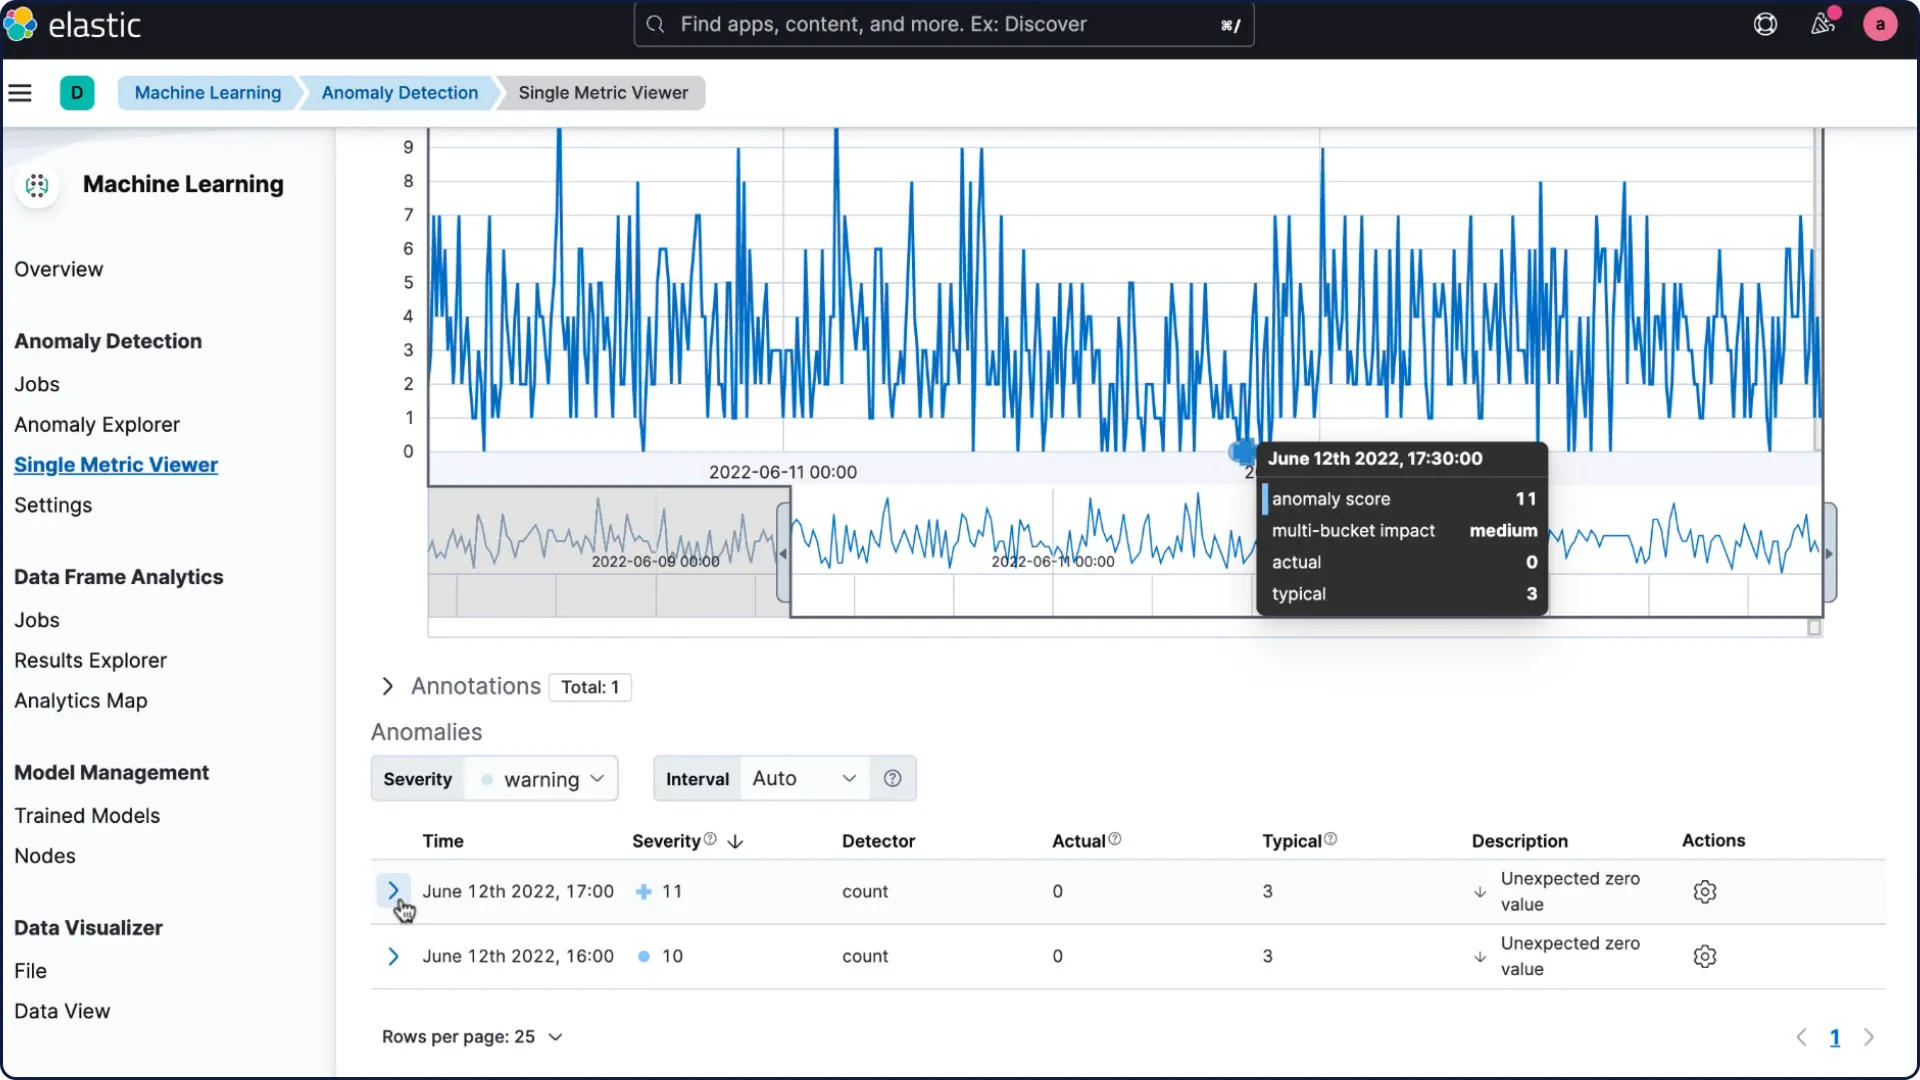Open actions gear for 17:00 anomaly
Image resolution: width=1920 pixels, height=1080 pixels.
1705,891
